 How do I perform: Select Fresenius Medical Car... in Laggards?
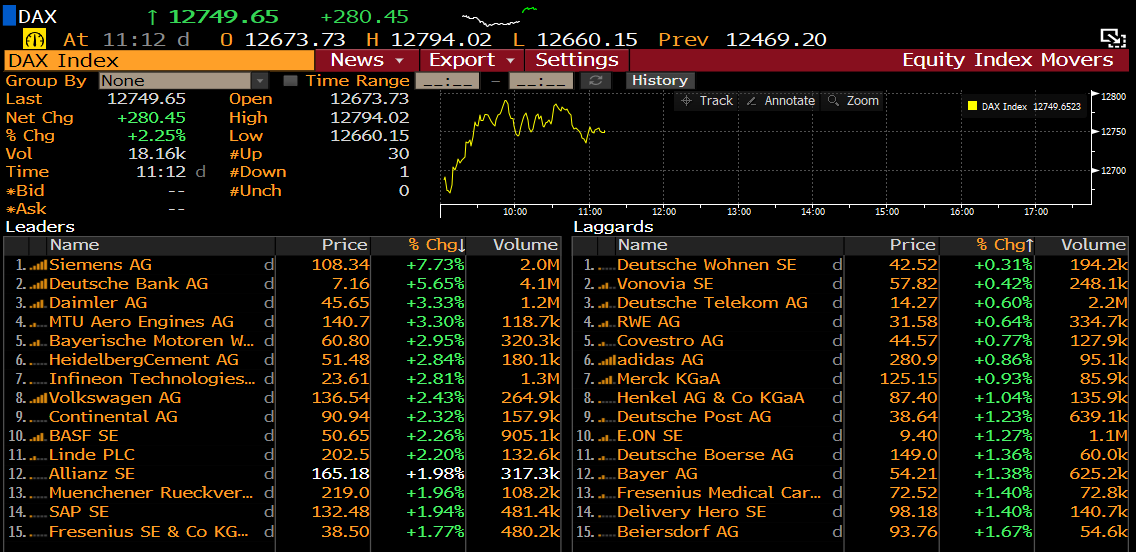720,493
